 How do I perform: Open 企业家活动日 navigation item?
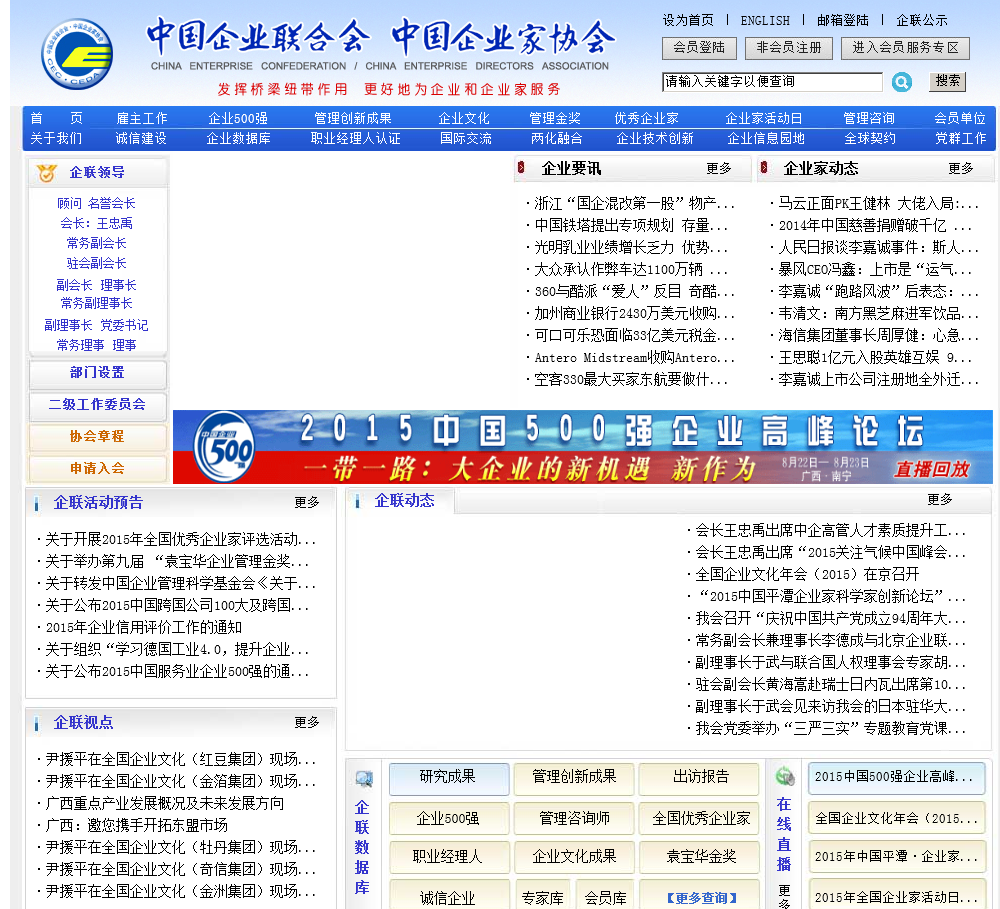[x=763, y=118]
